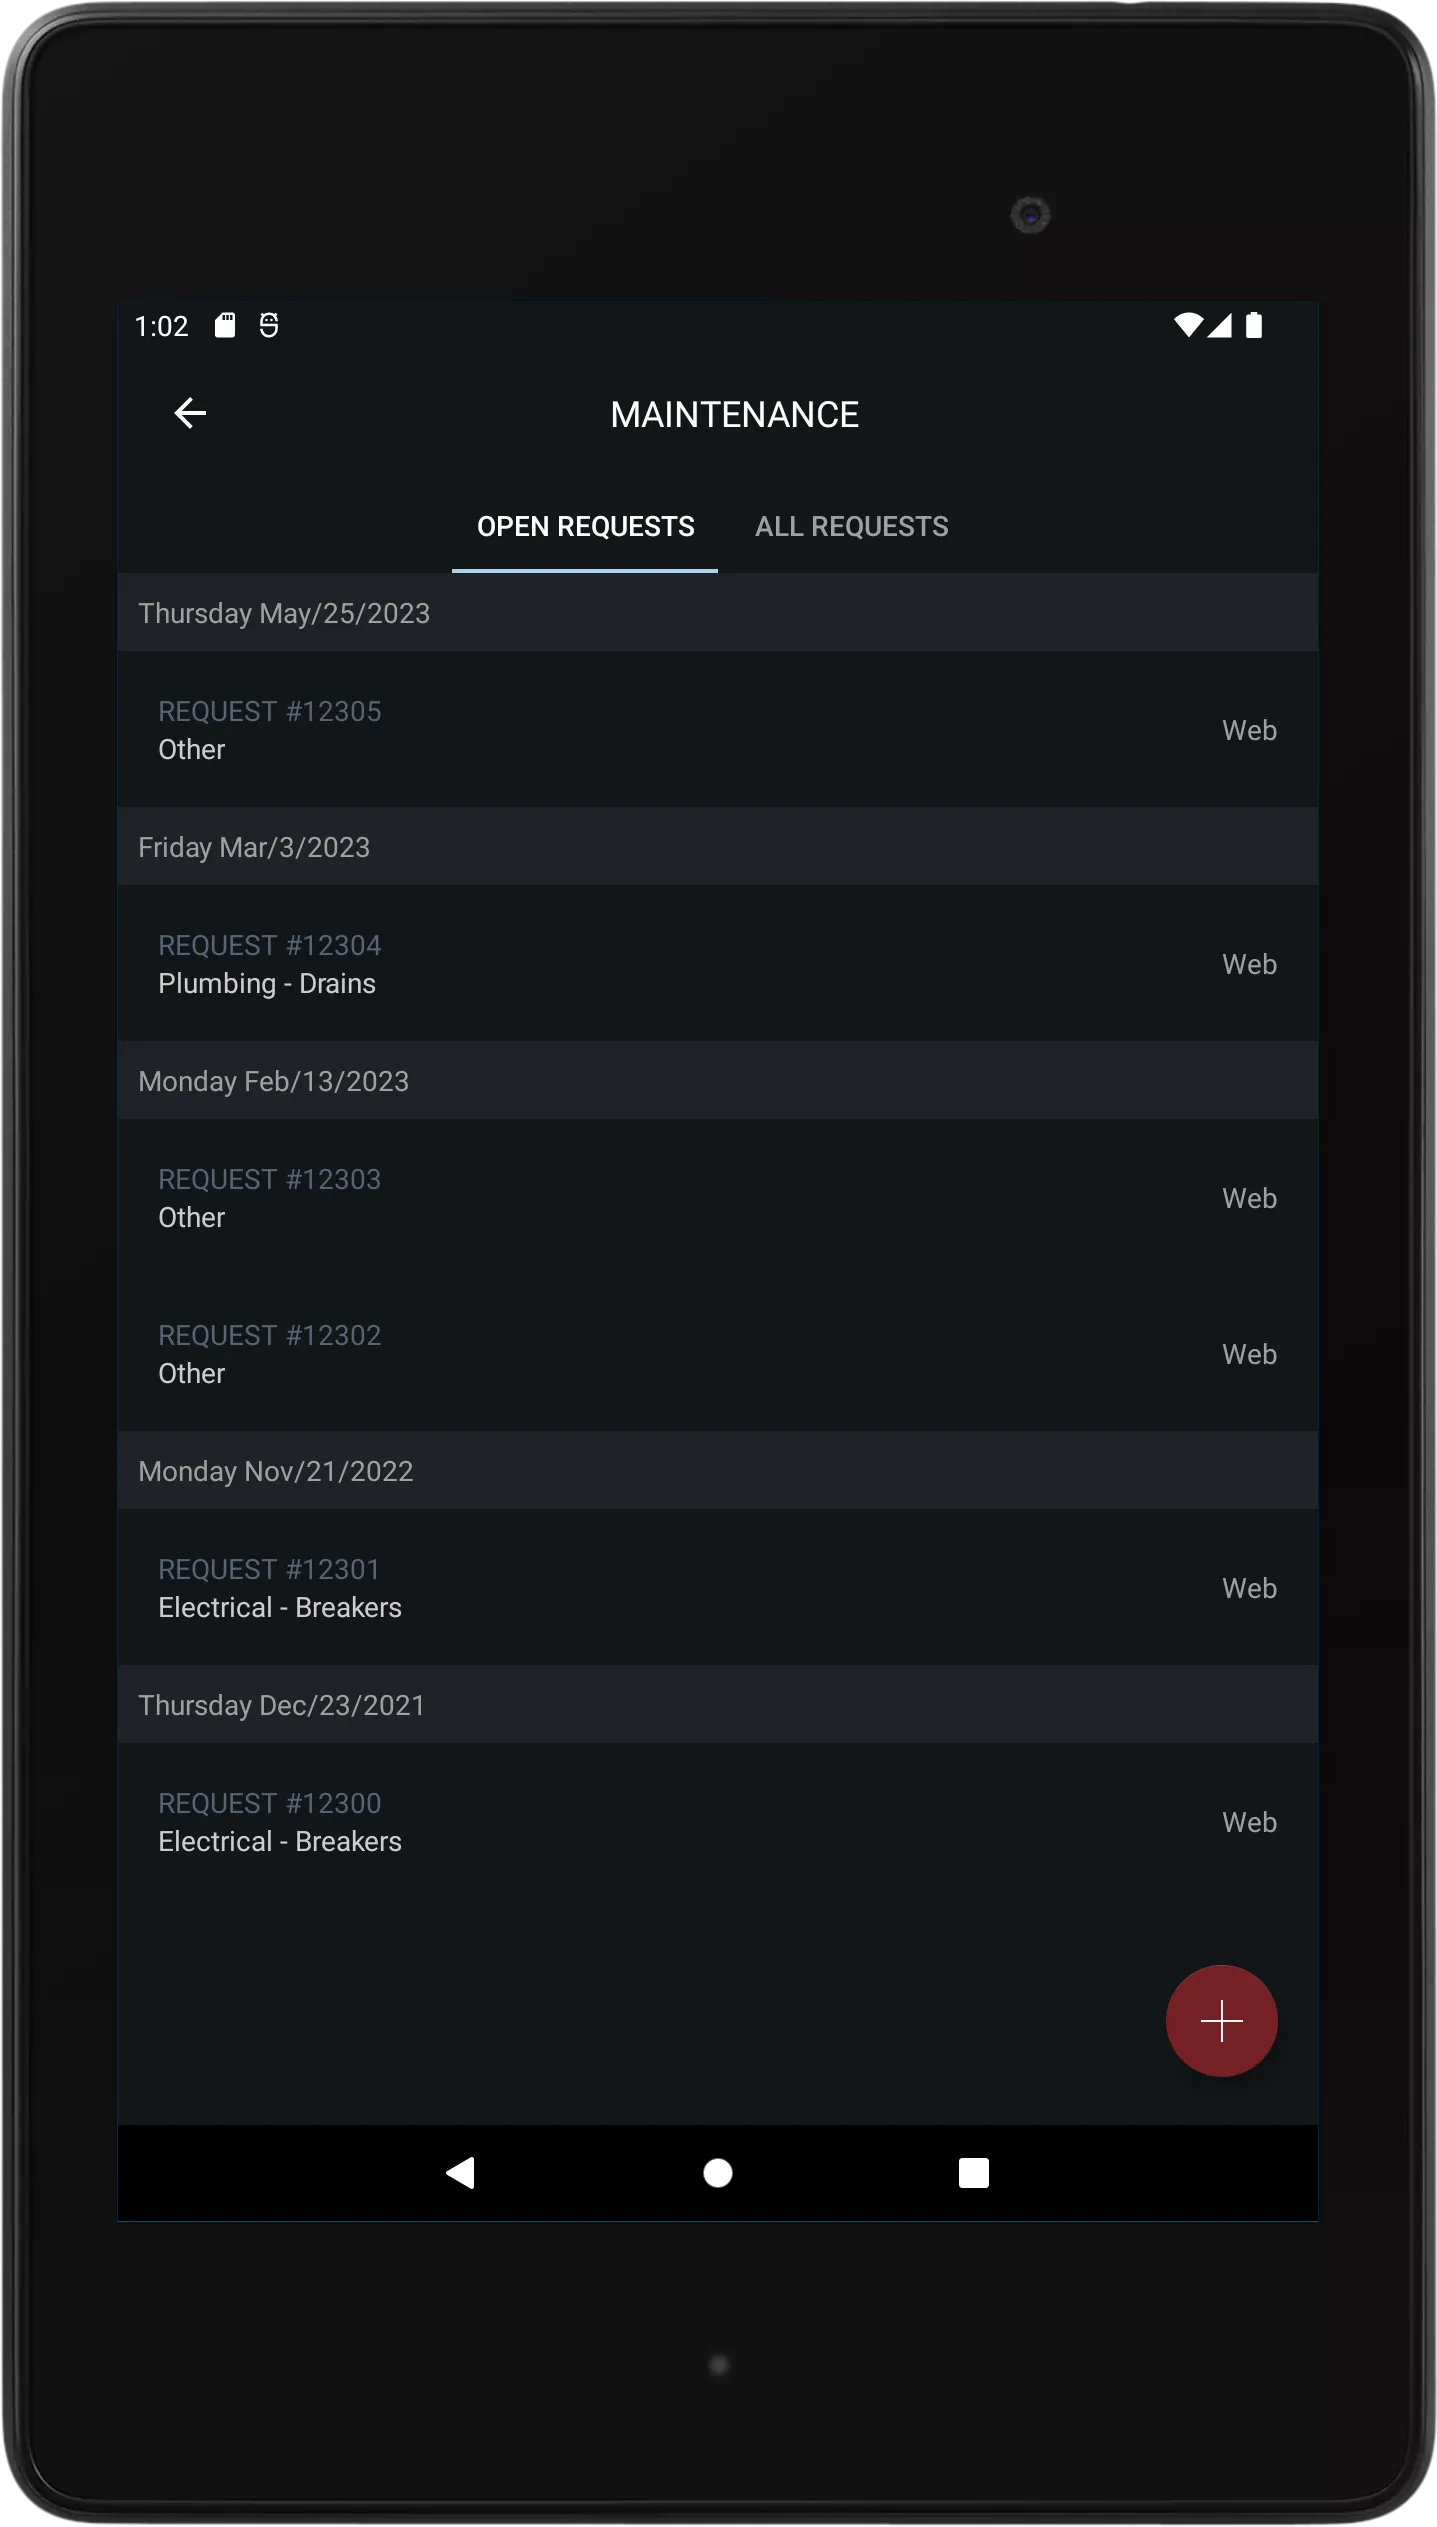Open Request #12302 Other entry
The height and width of the screenshot is (2527, 1437).
point(718,1354)
